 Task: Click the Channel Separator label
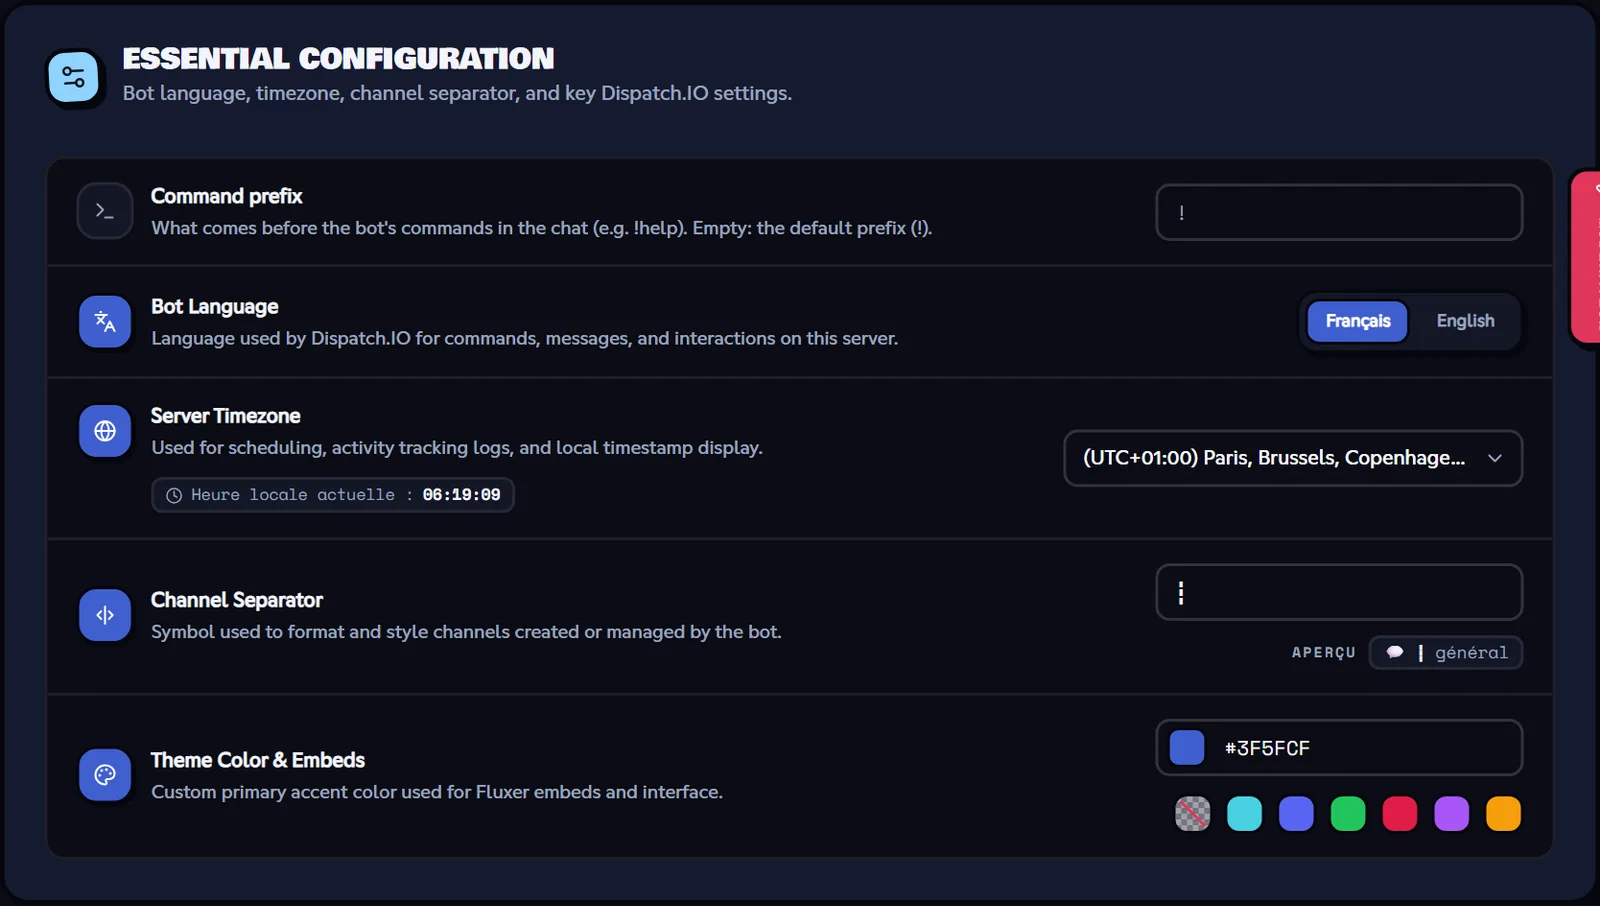click(x=236, y=600)
